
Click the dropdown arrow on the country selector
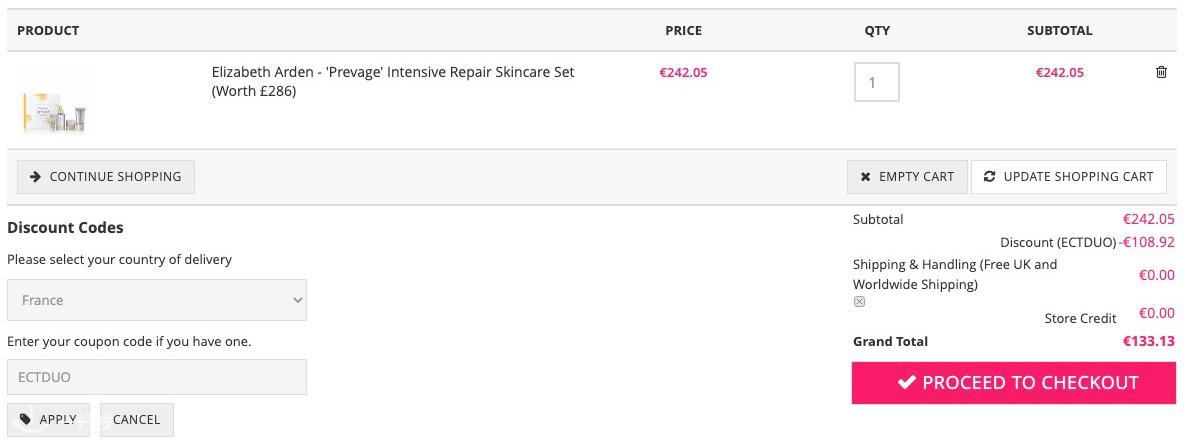coord(296,300)
